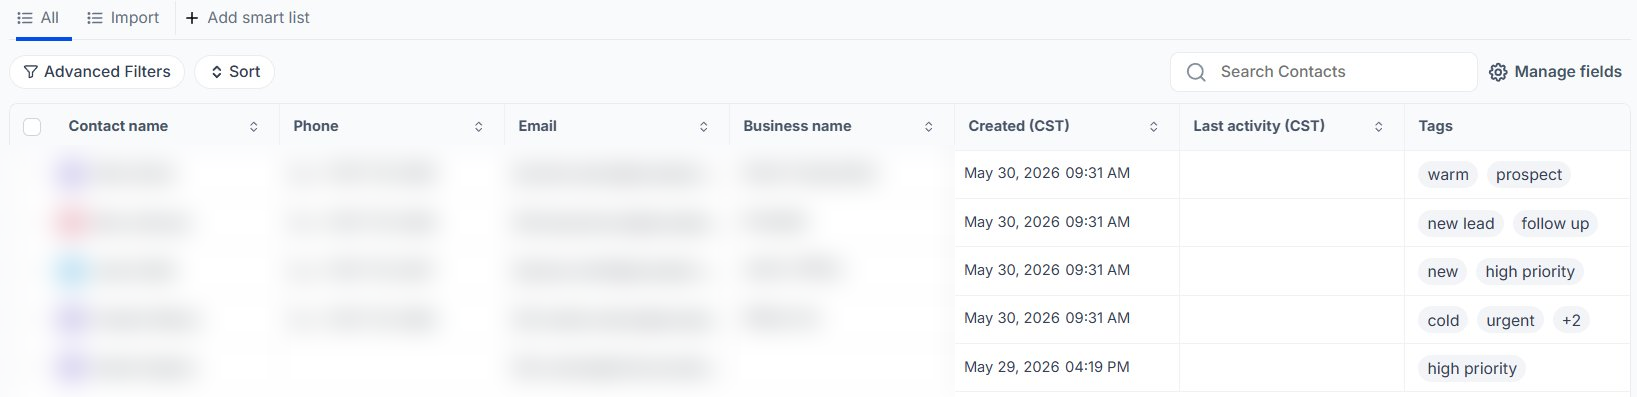Click the Email column header label
1637x397 pixels.
coord(537,126)
